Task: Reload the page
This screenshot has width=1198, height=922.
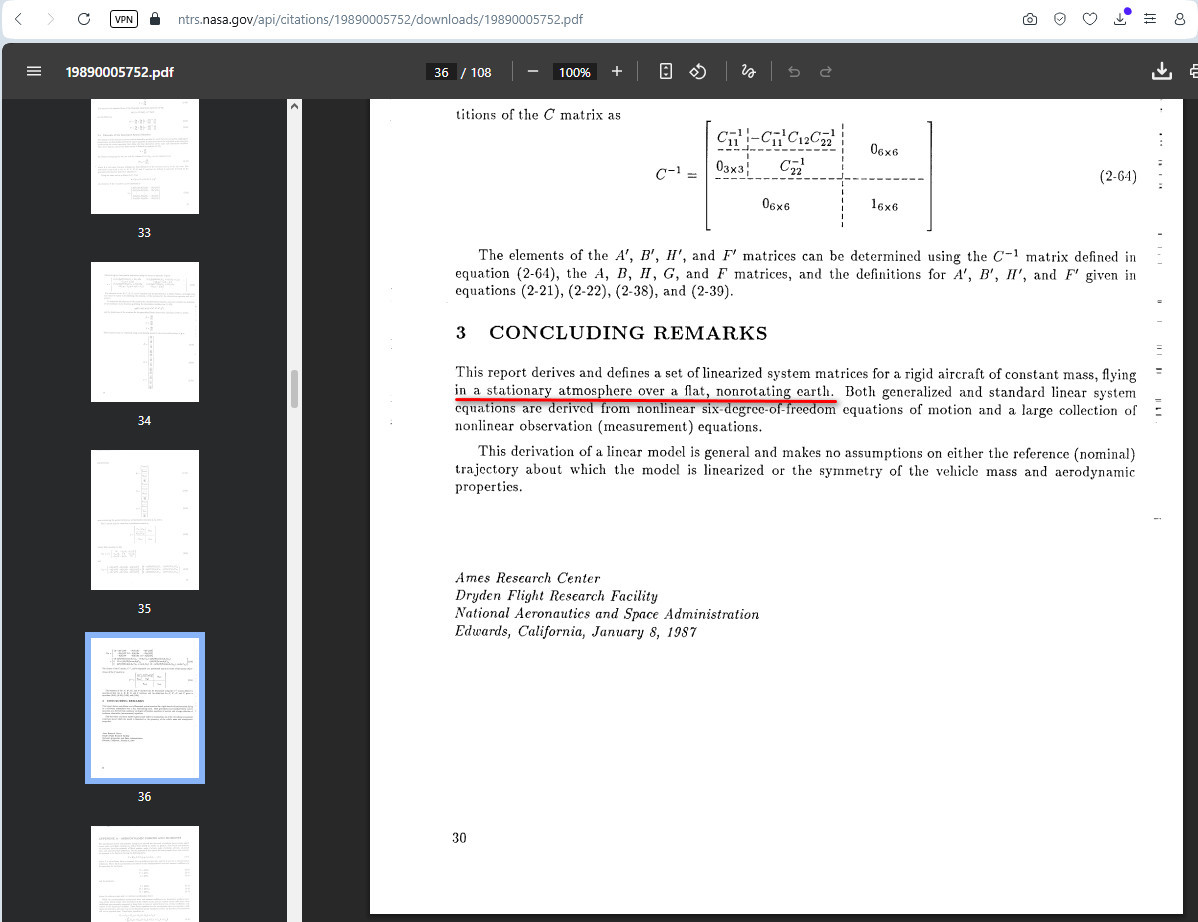Action: [x=84, y=19]
